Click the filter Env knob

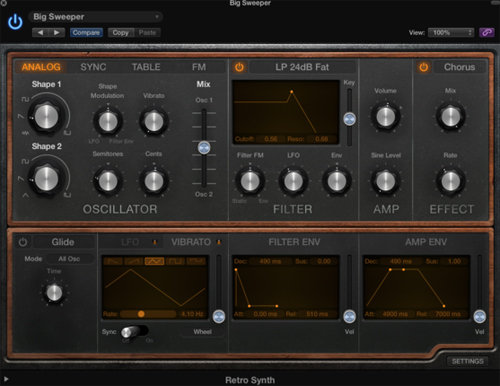337,181
